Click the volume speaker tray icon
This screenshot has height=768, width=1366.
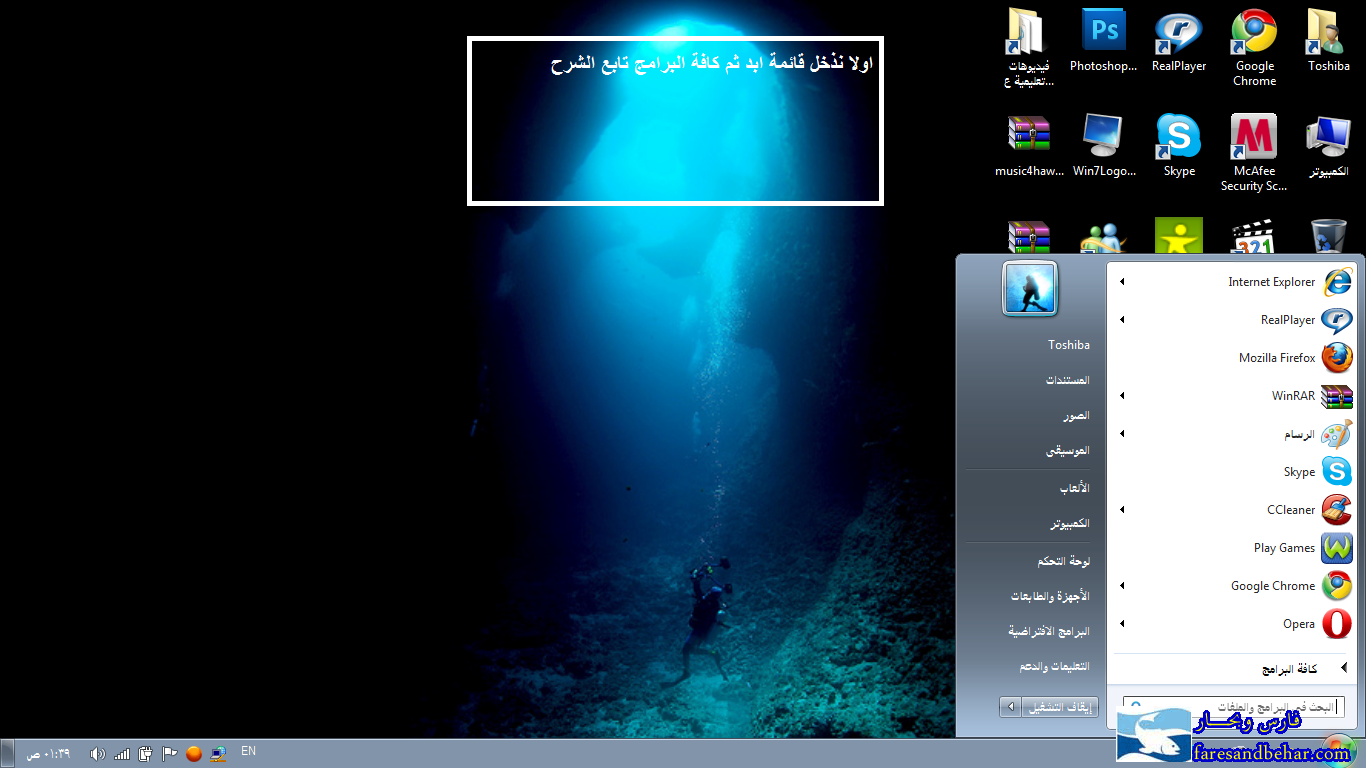pos(97,753)
